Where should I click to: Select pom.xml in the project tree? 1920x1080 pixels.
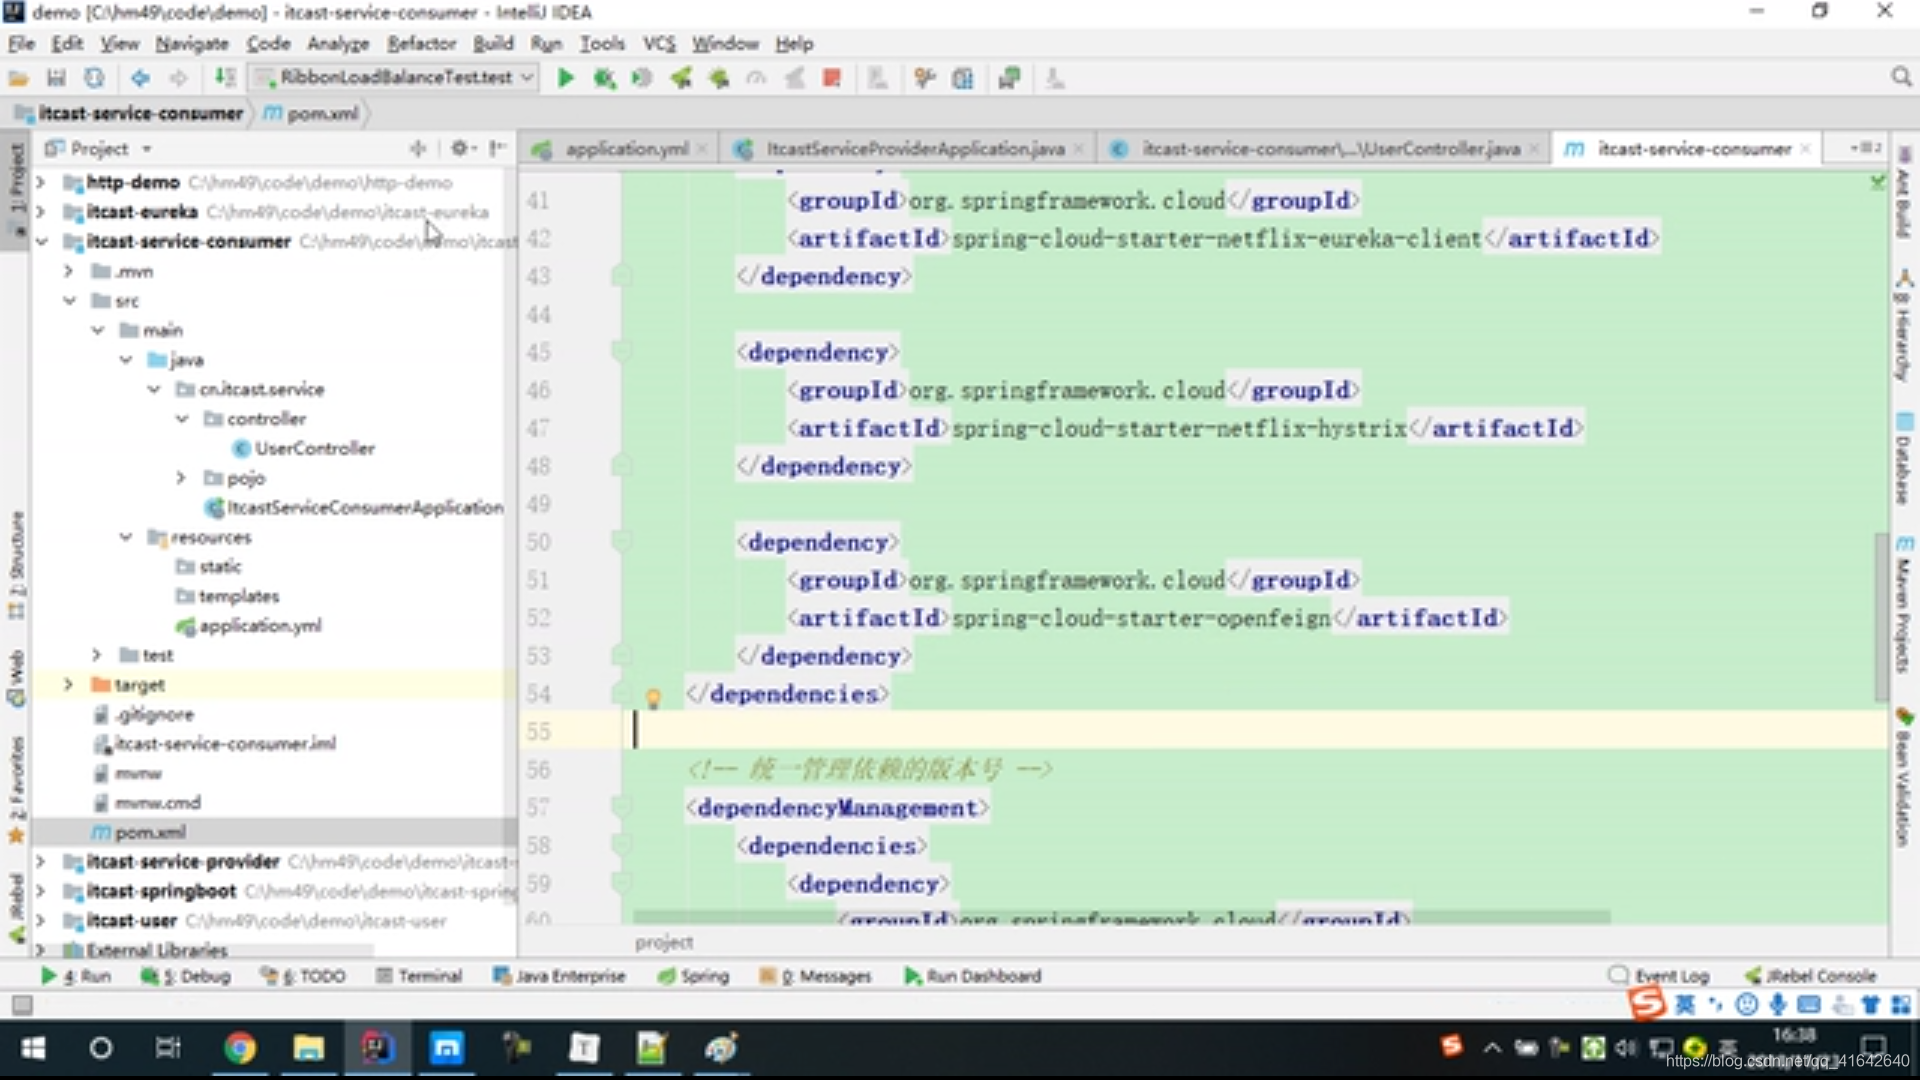pos(139,832)
